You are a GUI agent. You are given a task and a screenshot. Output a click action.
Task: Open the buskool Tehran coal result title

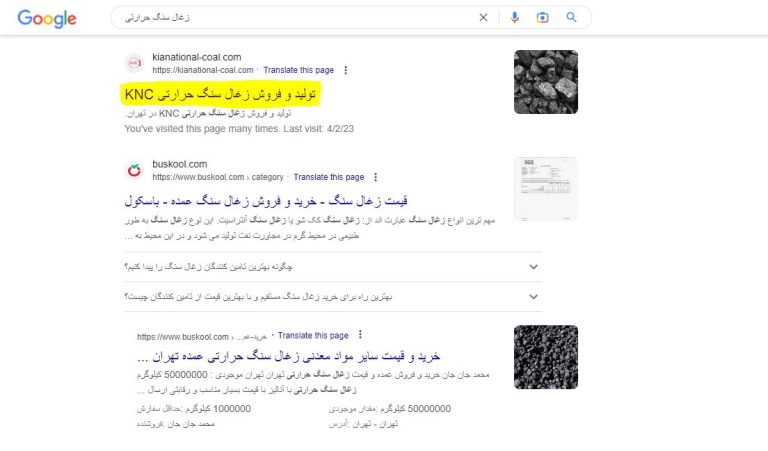coord(288,356)
